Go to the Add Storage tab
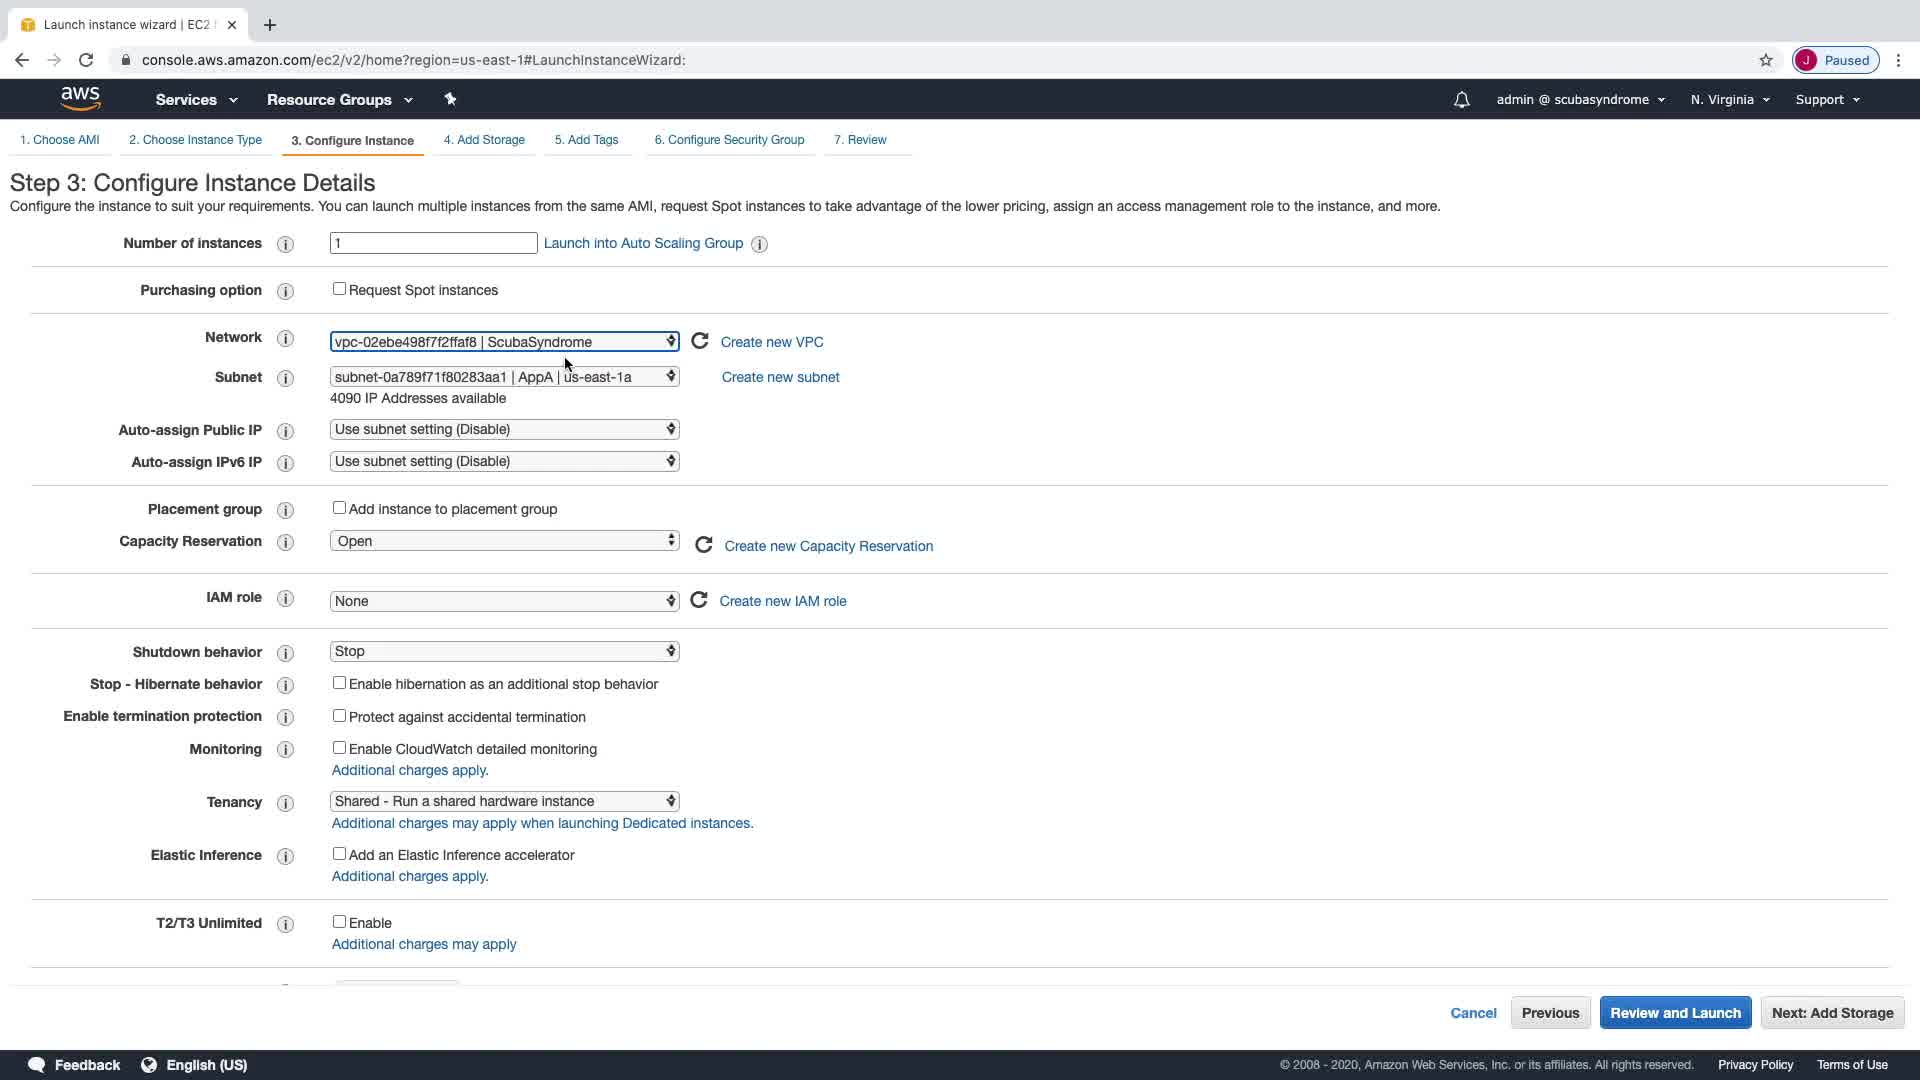The image size is (1920, 1080). pos(484,140)
